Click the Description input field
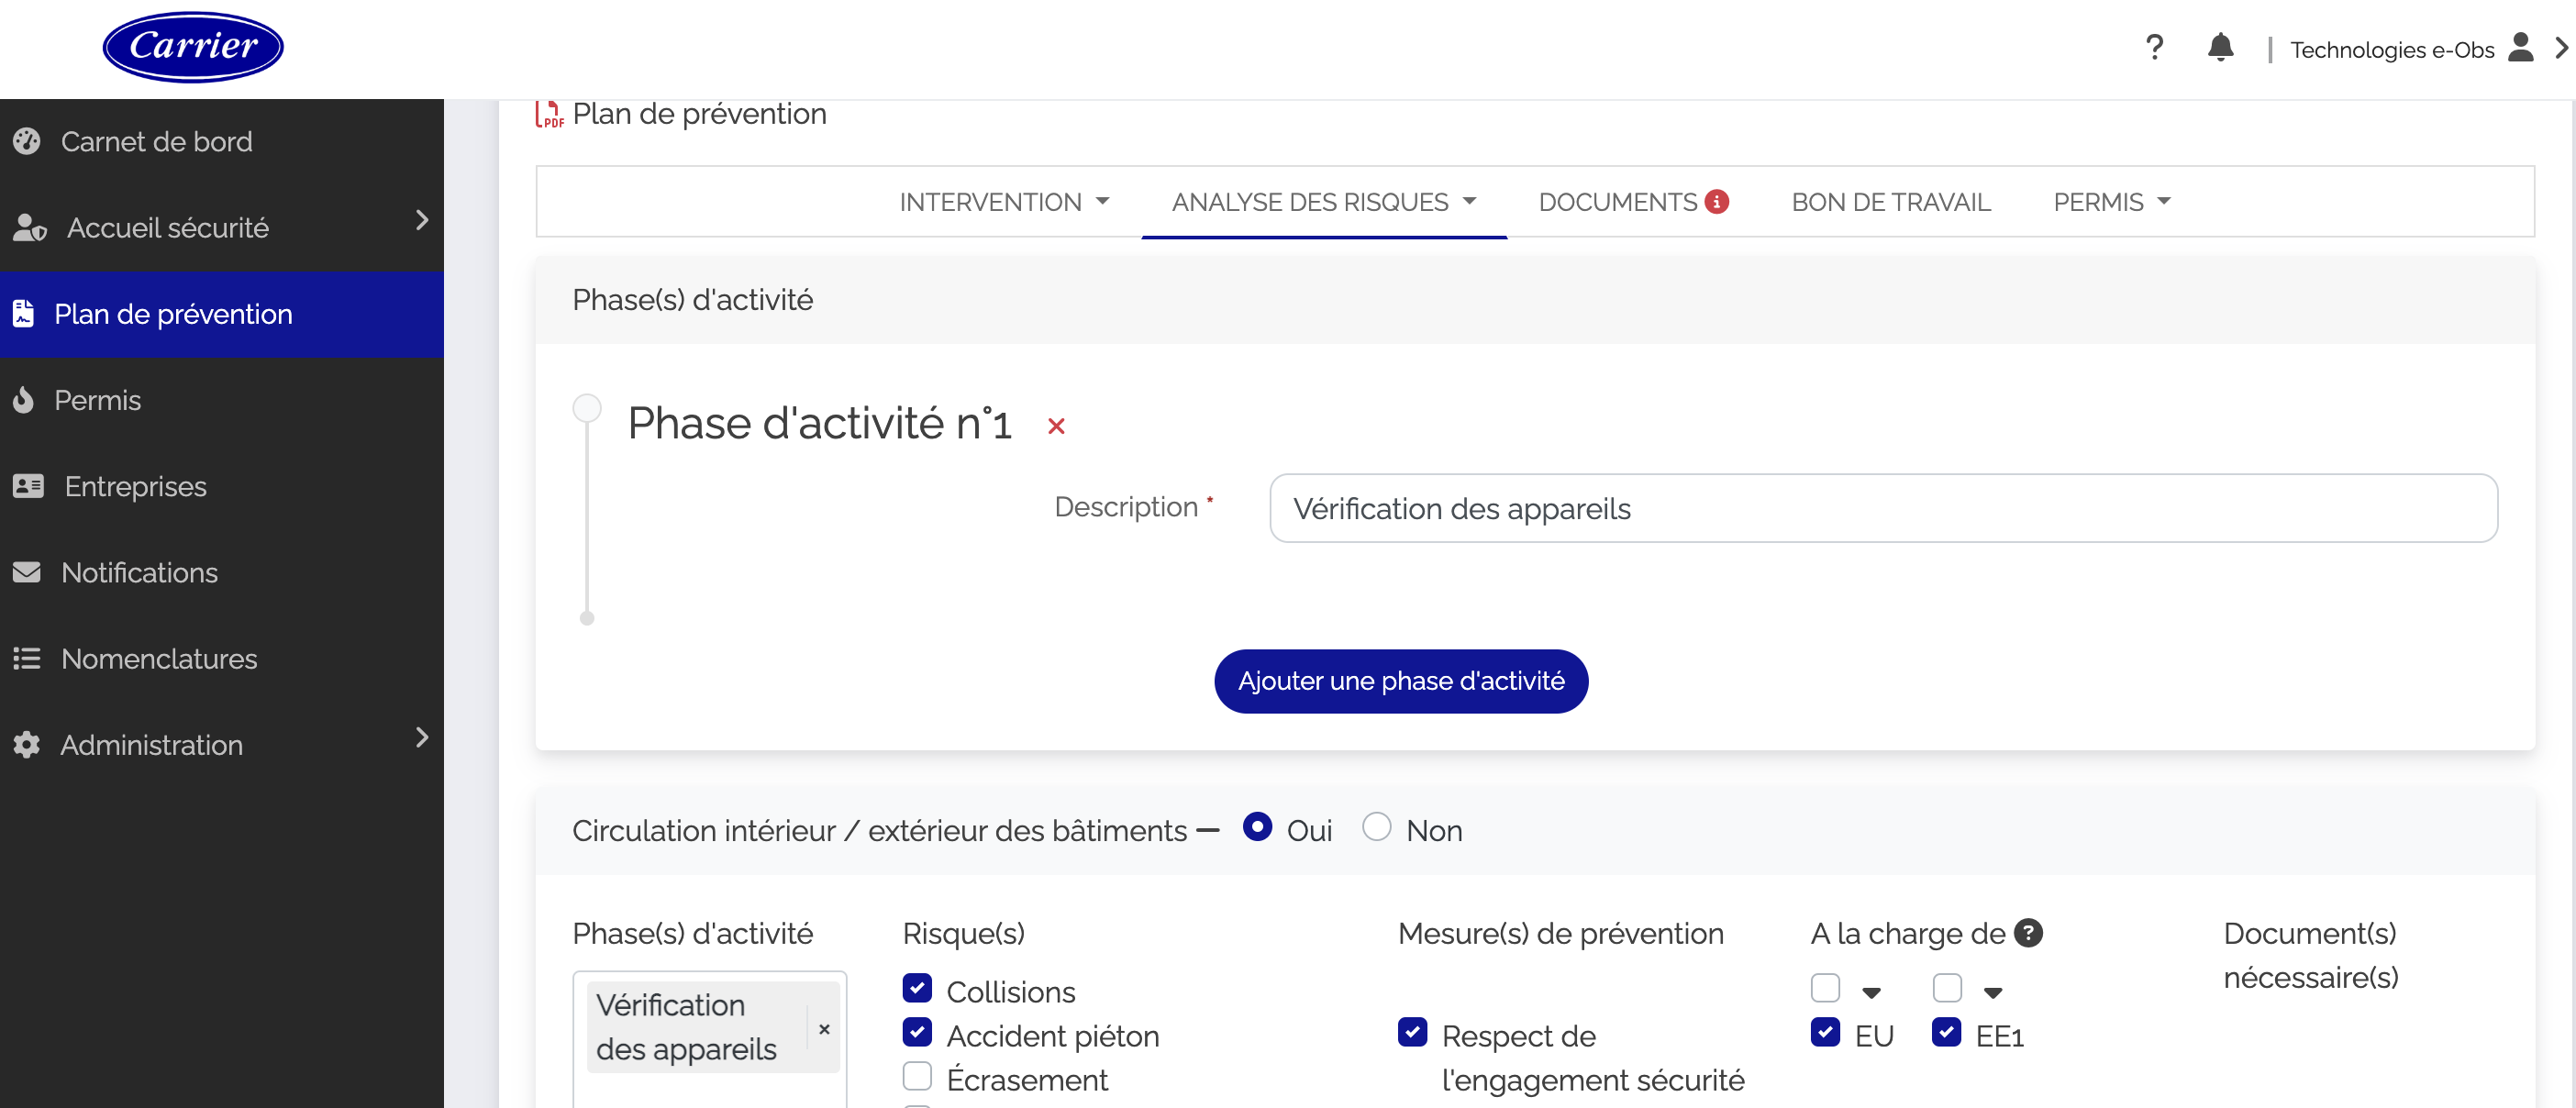 click(x=1883, y=508)
